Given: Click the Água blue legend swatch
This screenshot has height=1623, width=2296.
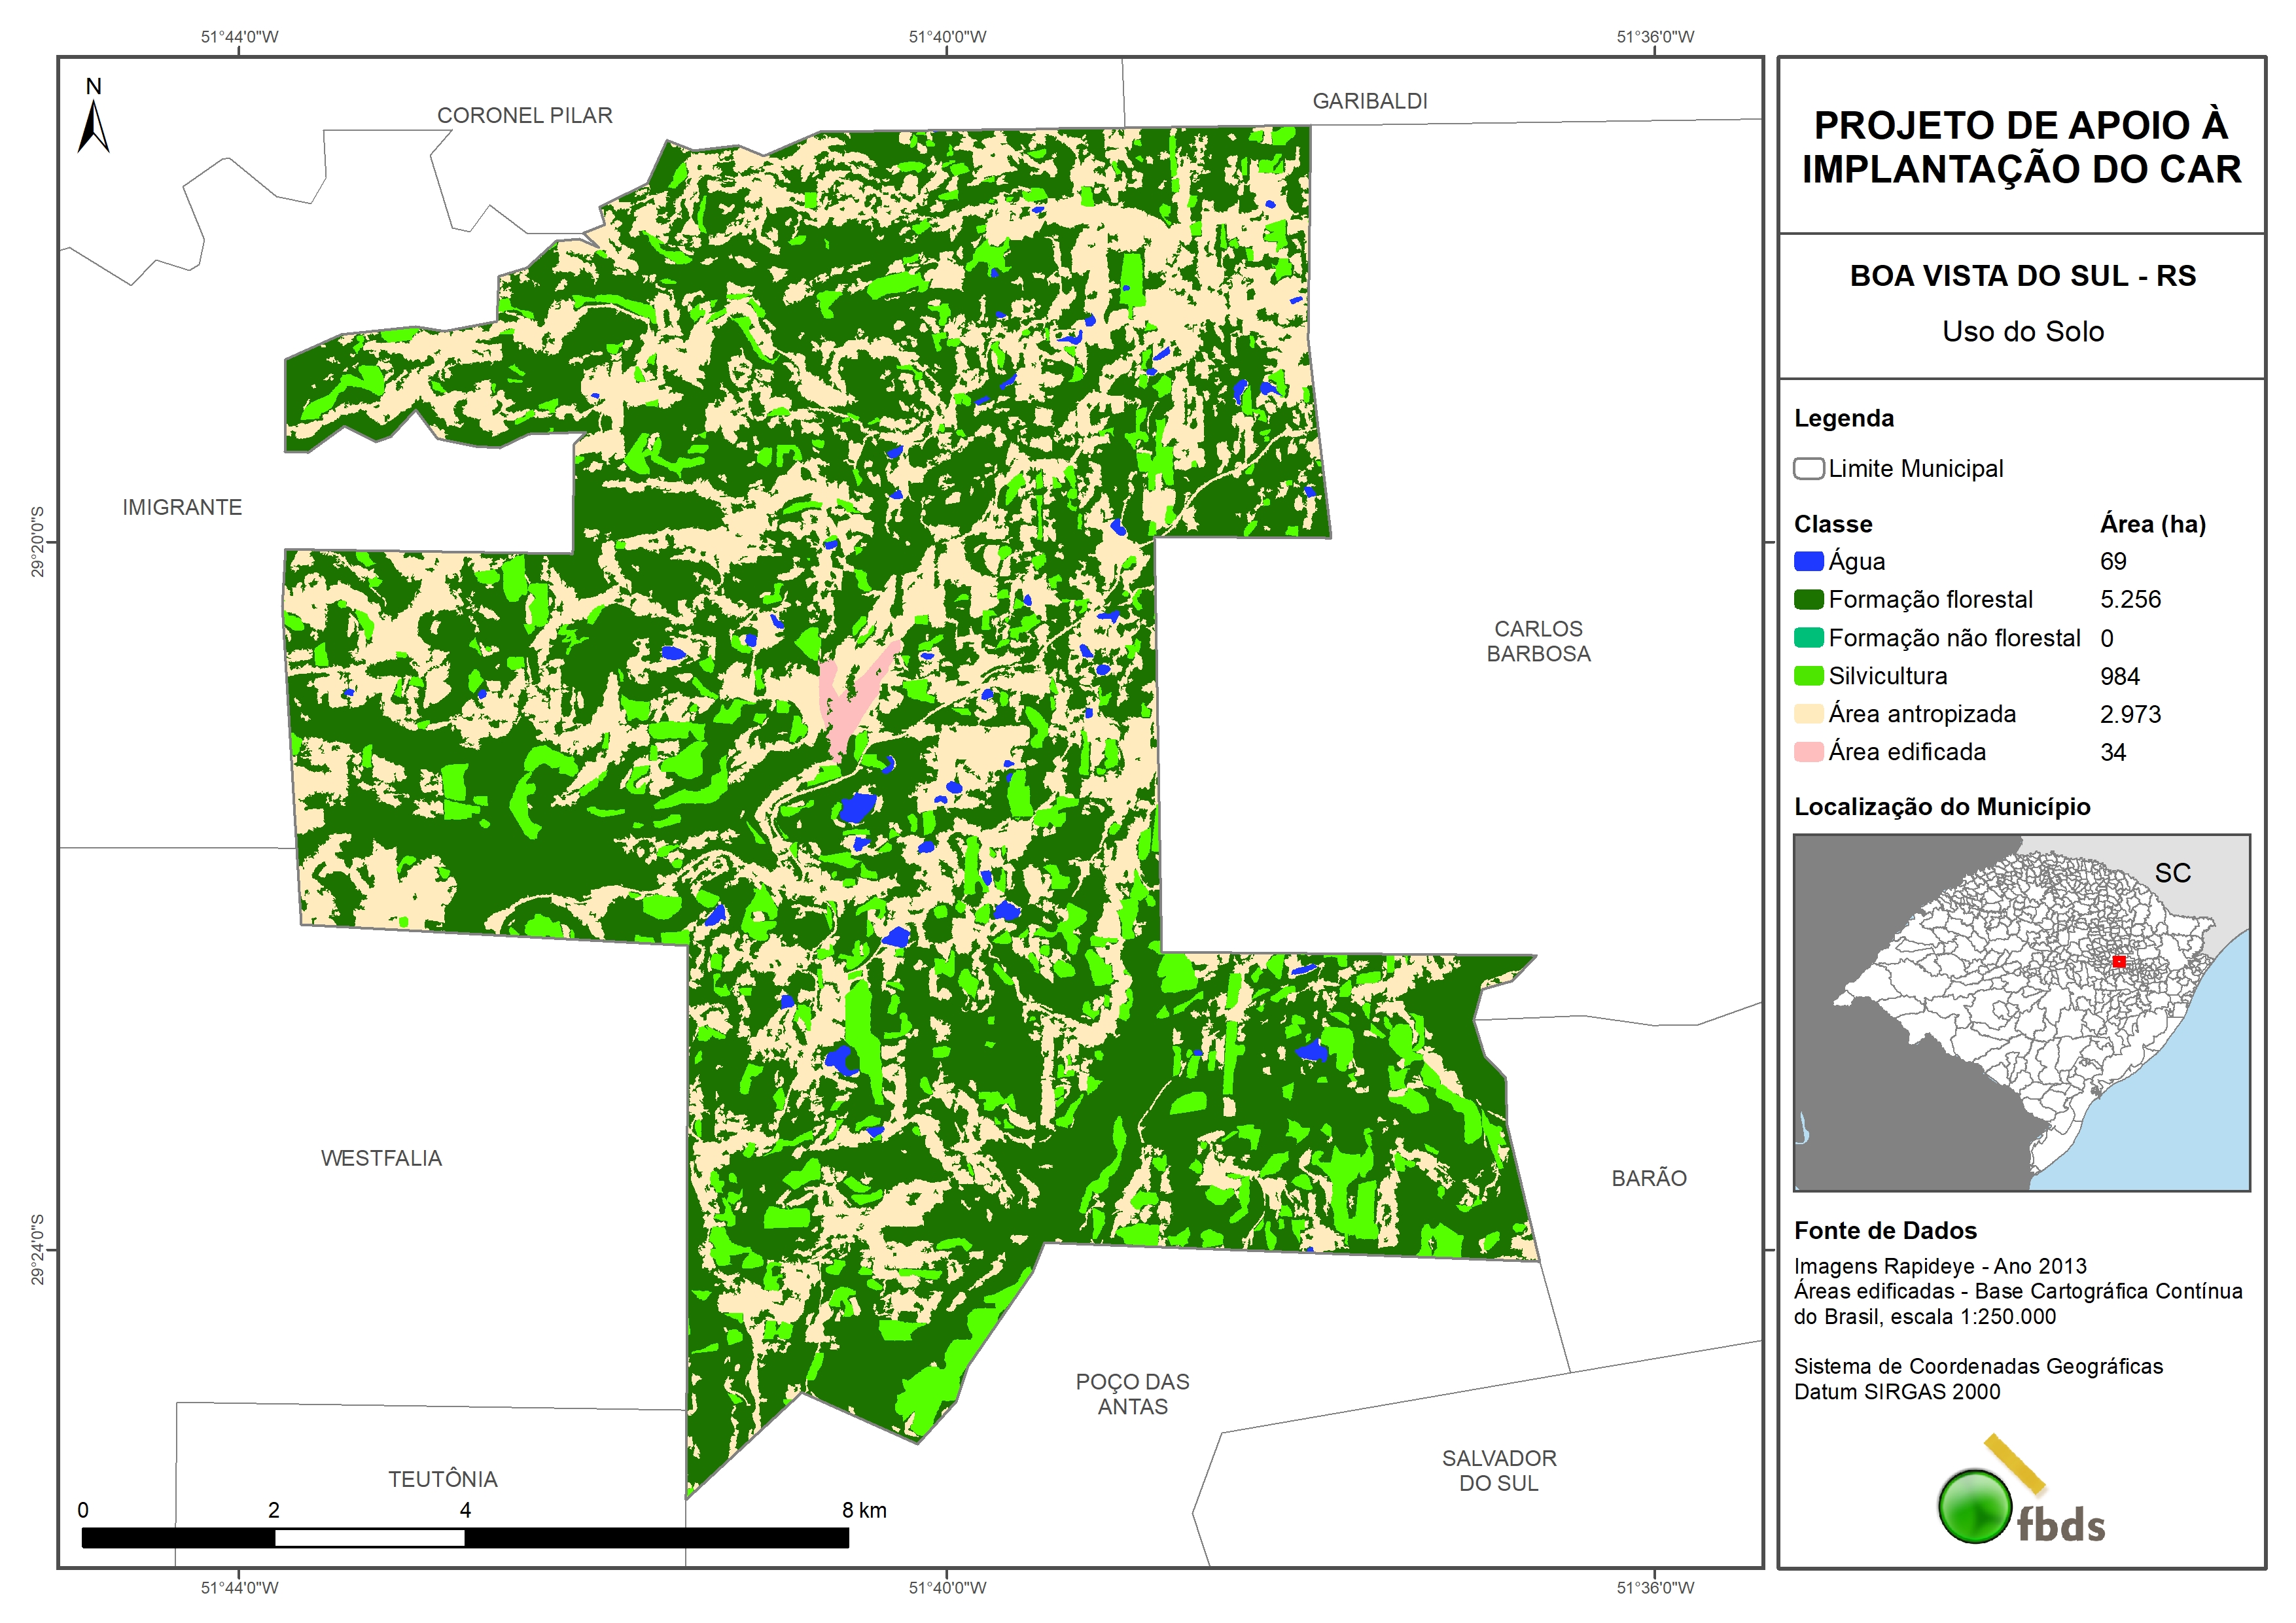Looking at the screenshot, I should click(x=1808, y=561).
